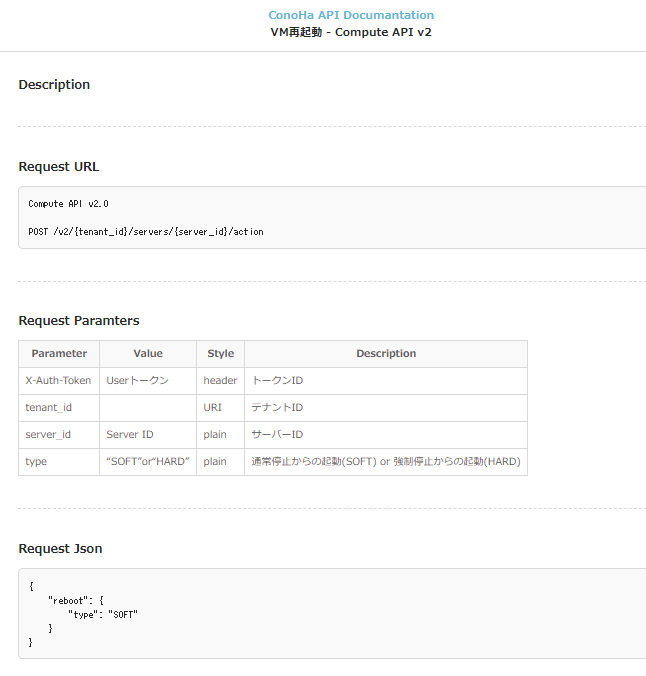Click the URI style cell
Viewport: 646px width, 676px height.
coord(213,408)
